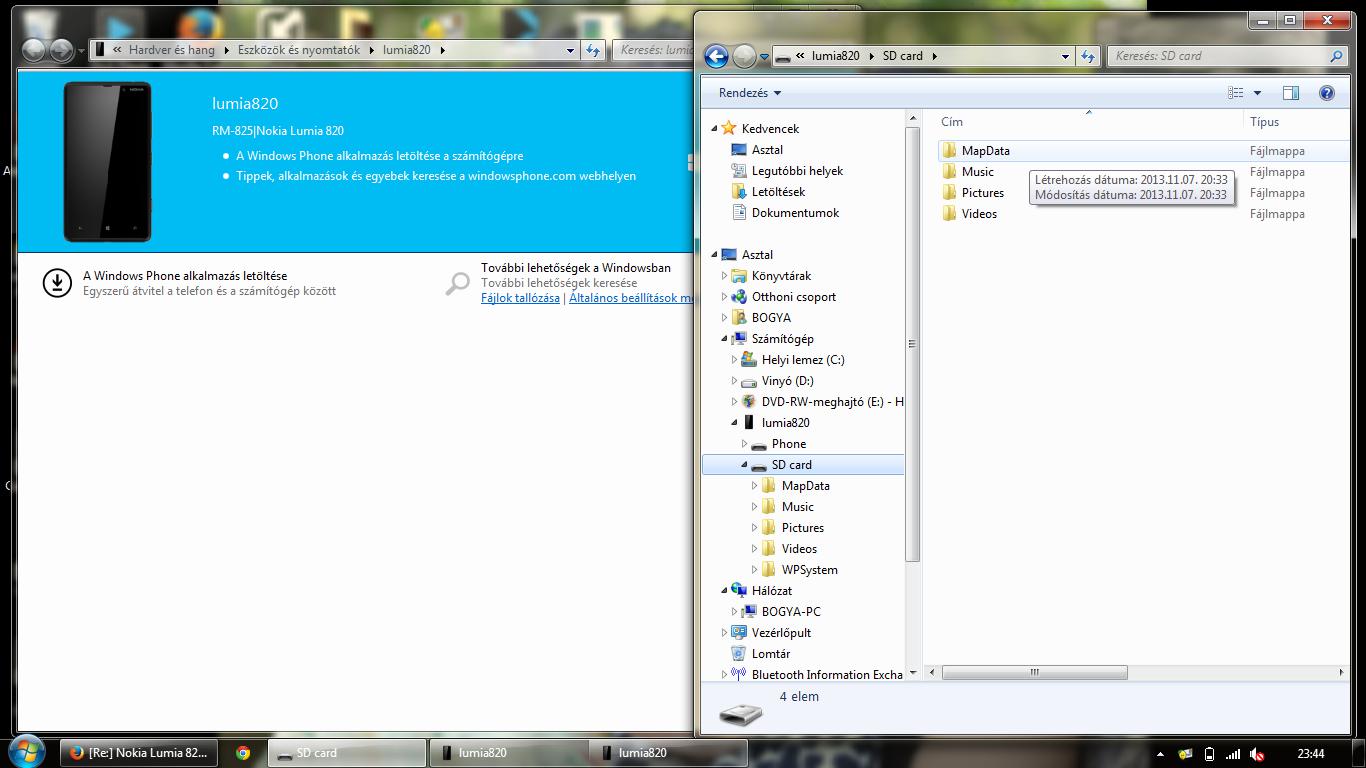
Task: Refresh the SD card window address bar
Action: point(1088,56)
